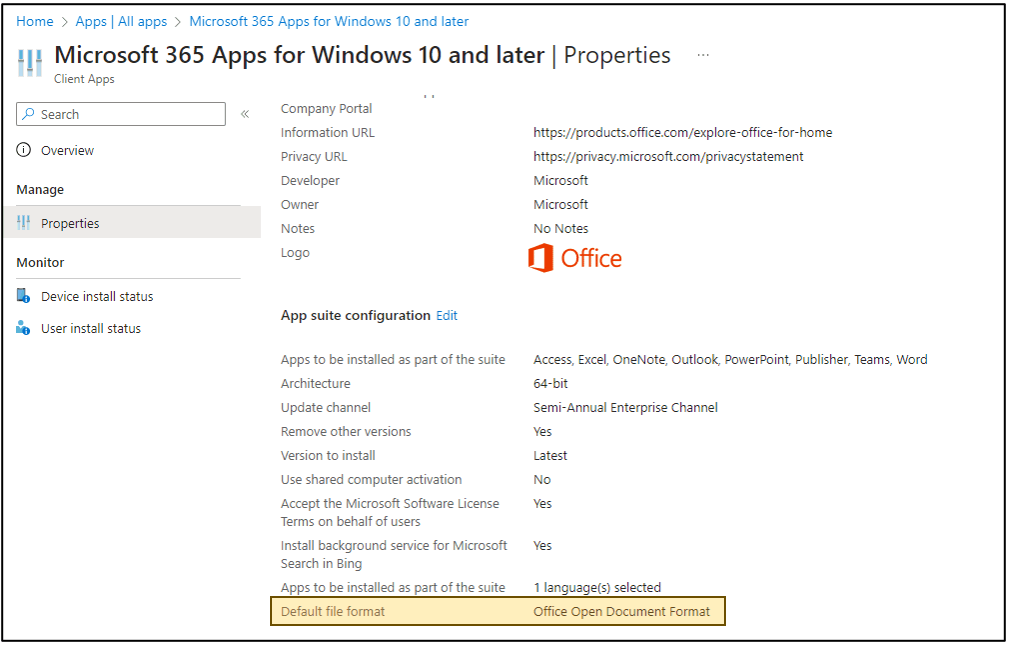This screenshot has width=1009, height=645.
Task: Click the App suite configuration heading
Action: click(x=355, y=315)
